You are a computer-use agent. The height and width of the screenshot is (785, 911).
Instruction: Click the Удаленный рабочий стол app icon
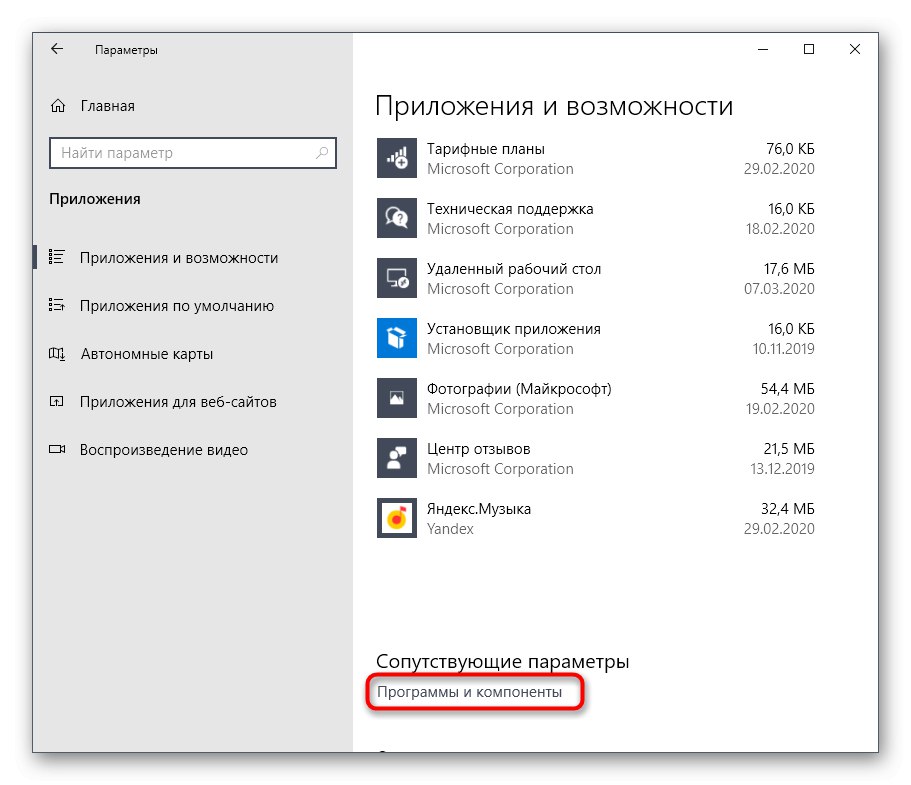[x=396, y=278]
